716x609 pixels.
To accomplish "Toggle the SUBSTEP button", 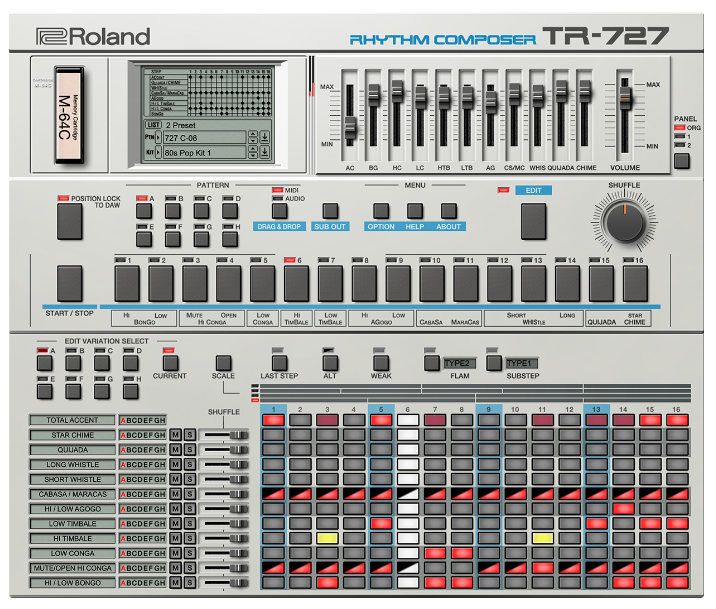I will tap(494, 363).
